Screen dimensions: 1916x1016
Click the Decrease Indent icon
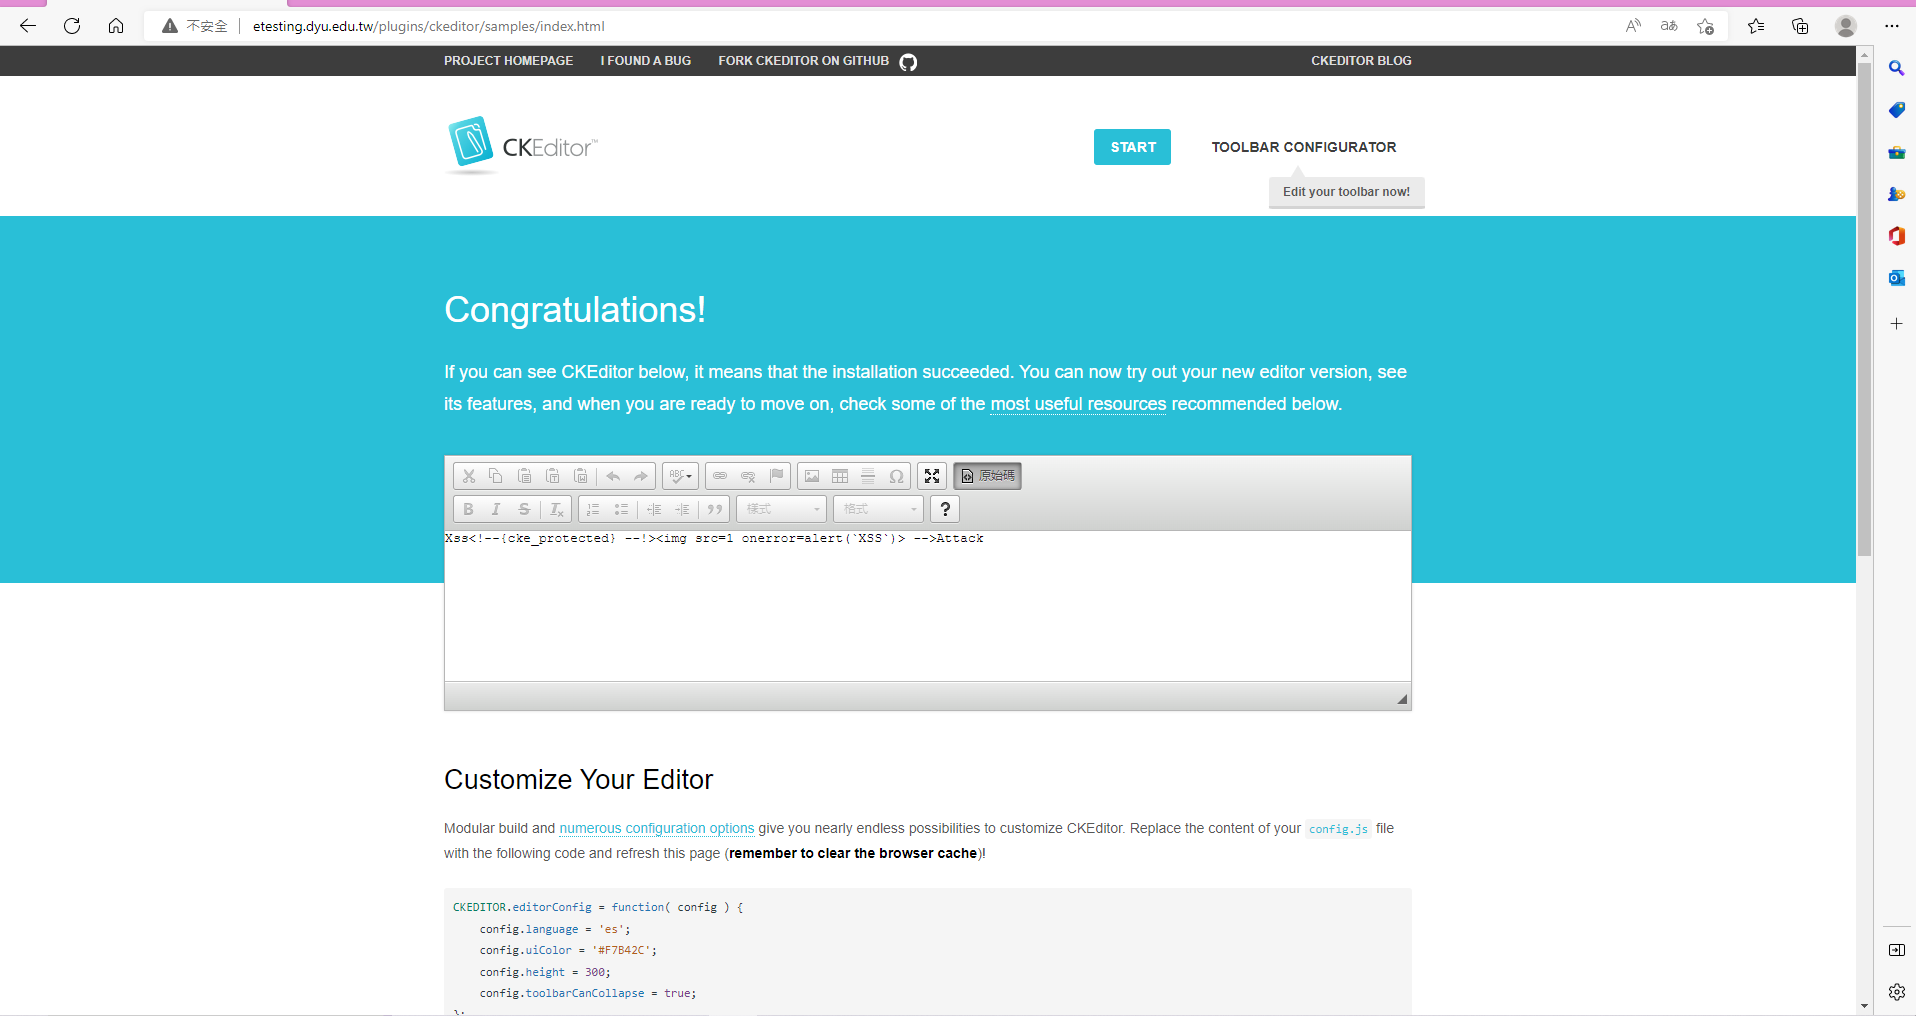(x=654, y=509)
